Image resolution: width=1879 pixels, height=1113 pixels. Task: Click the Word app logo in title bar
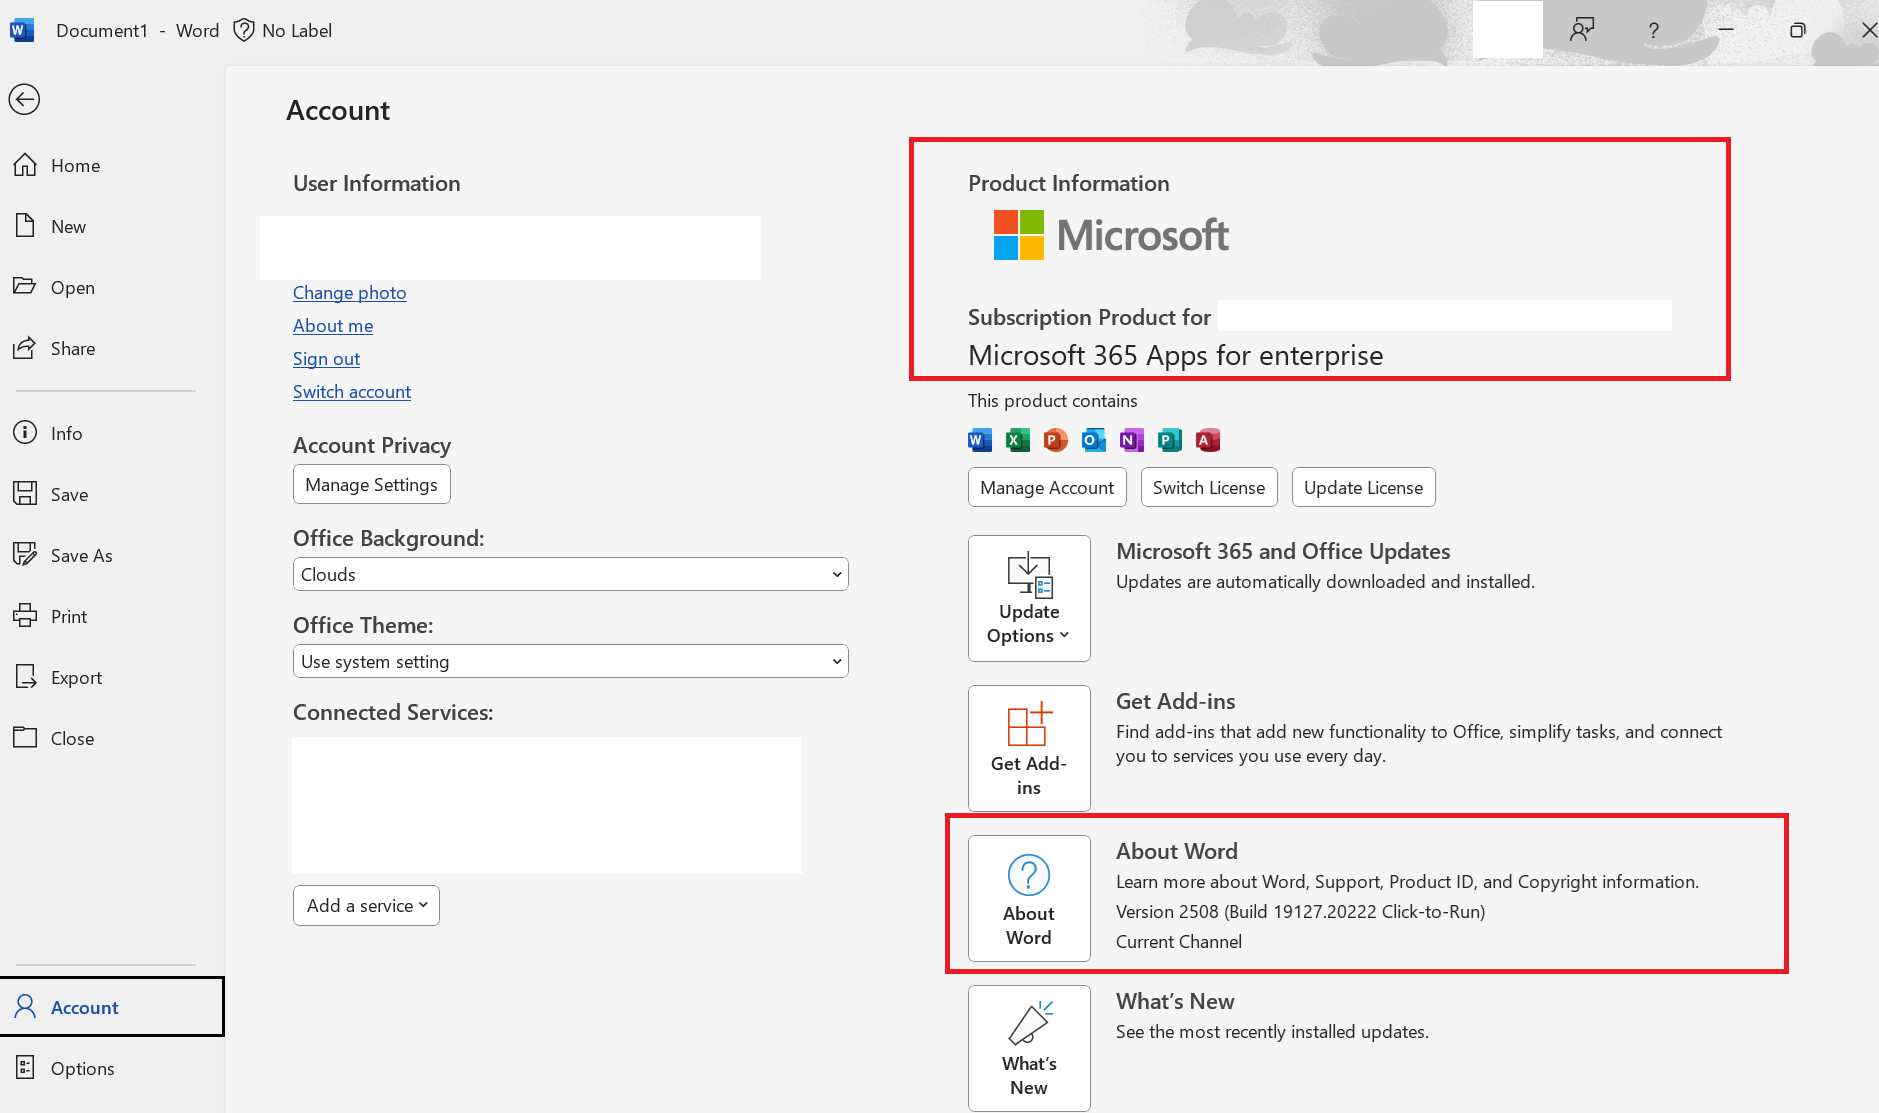pyautogui.click(x=21, y=30)
